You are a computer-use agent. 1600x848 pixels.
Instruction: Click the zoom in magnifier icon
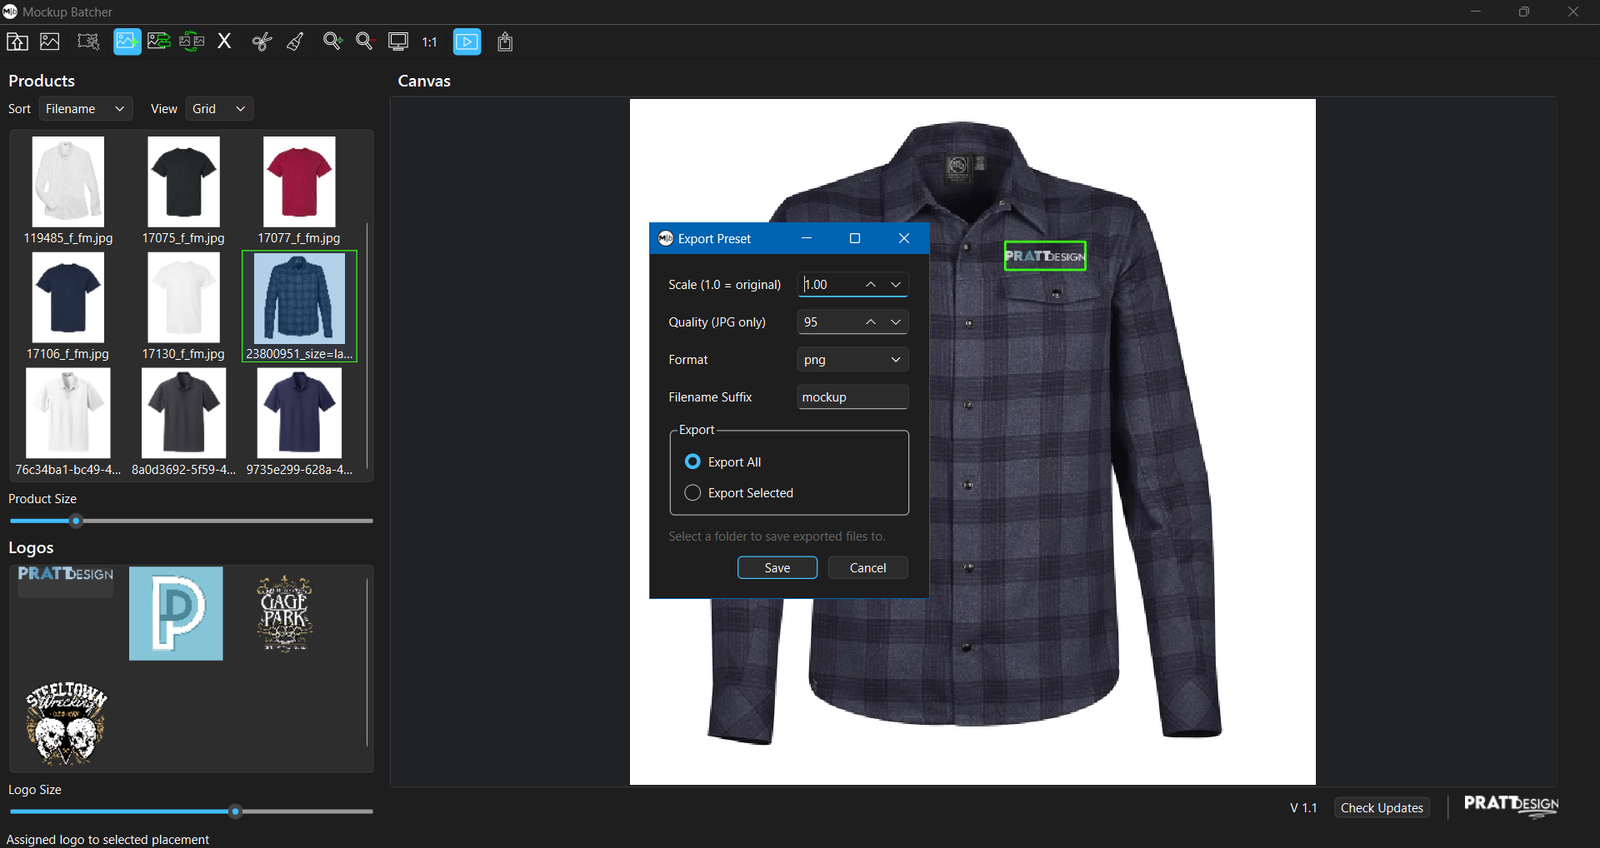(333, 41)
